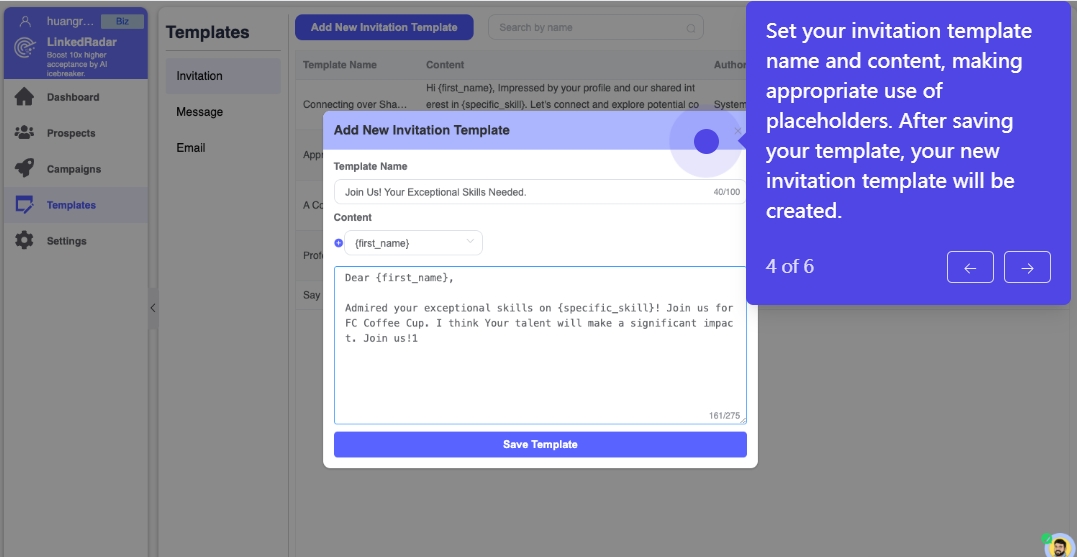The height and width of the screenshot is (557, 1077).
Task: Select the Email templates tab
Action: [191, 148]
